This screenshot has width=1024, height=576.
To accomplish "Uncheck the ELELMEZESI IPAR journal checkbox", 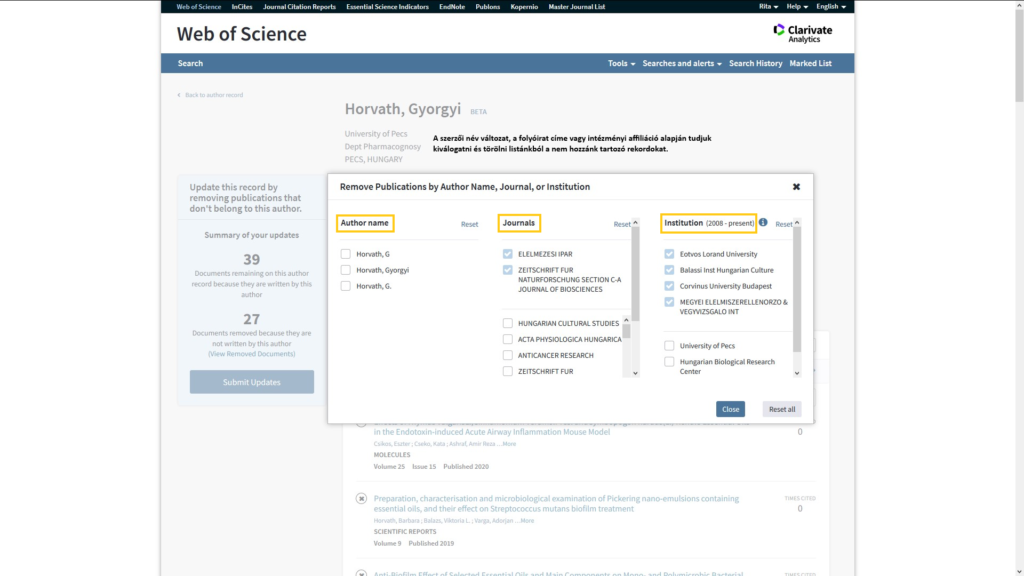I will coord(507,254).
